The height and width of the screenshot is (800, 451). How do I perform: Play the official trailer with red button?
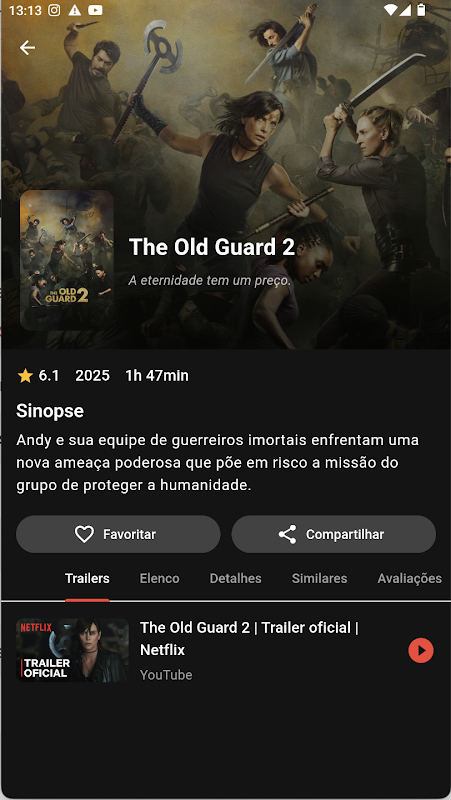pos(421,651)
